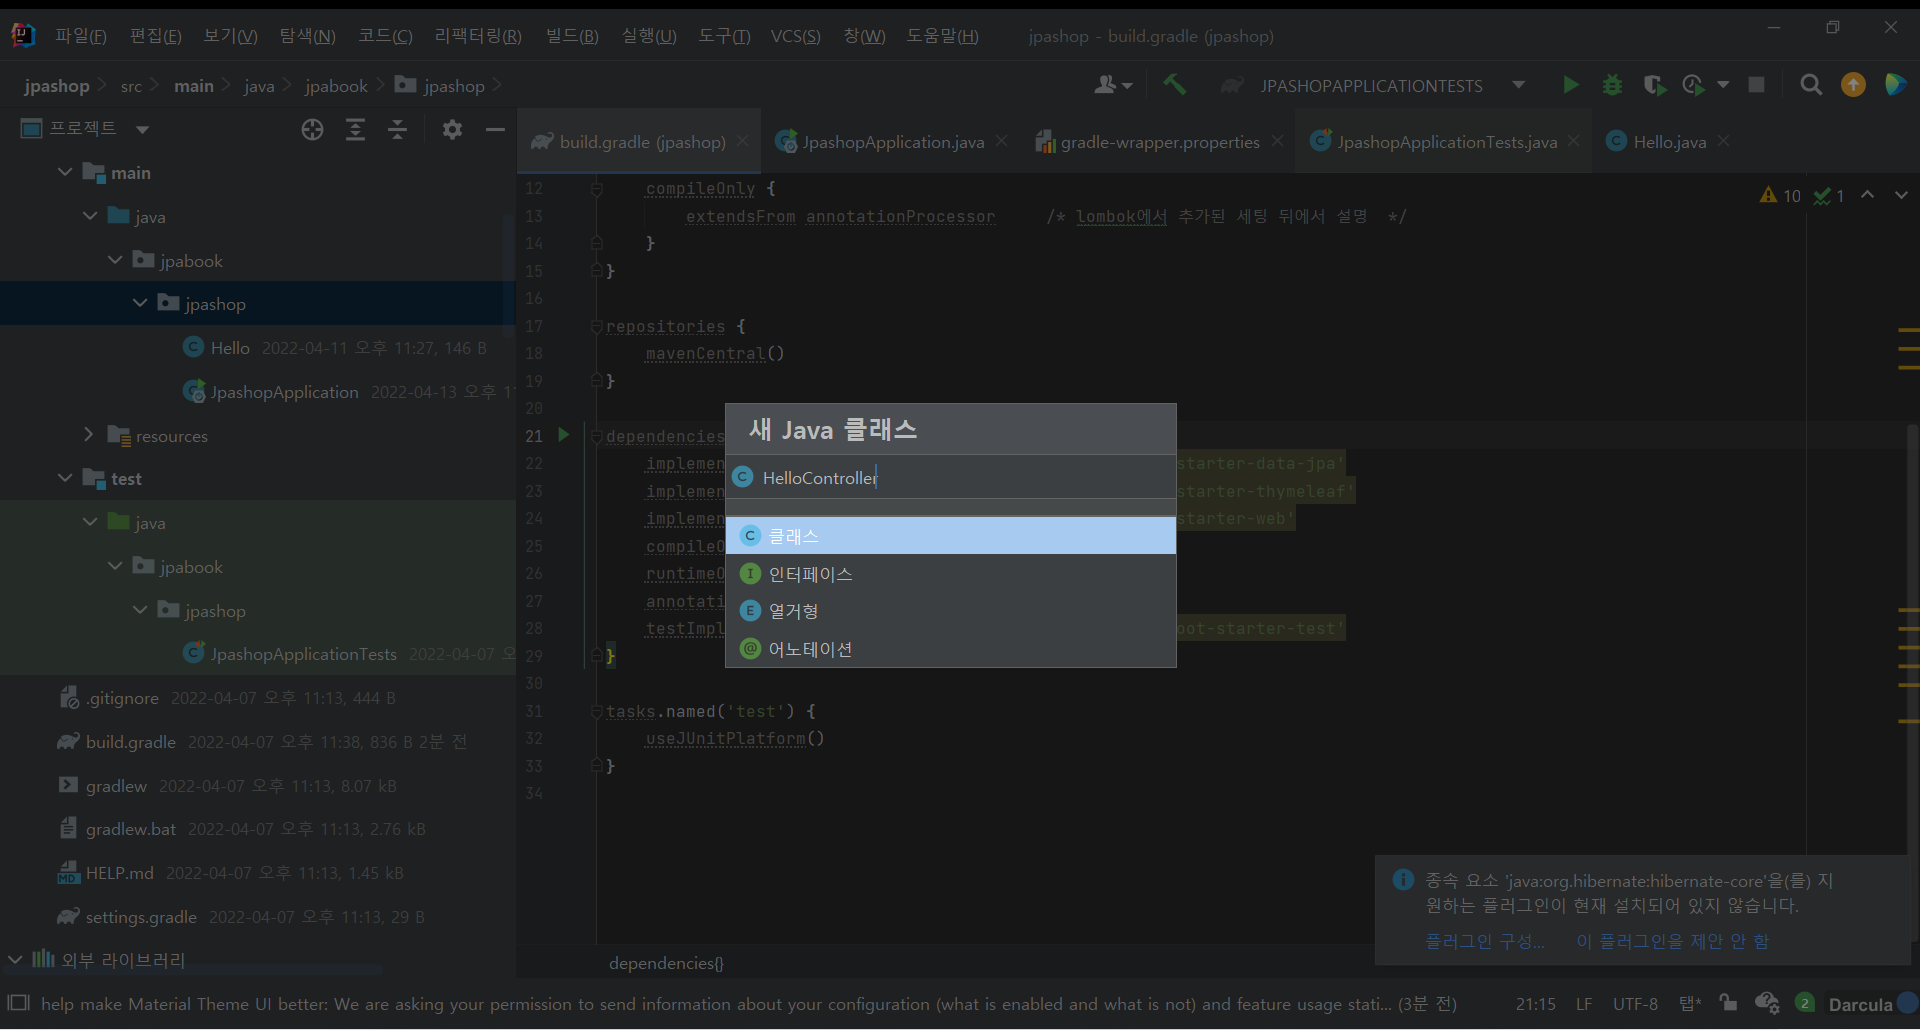Close the Hello.java tab
This screenshot has height=1030, width=1920.
[1723, 142]
